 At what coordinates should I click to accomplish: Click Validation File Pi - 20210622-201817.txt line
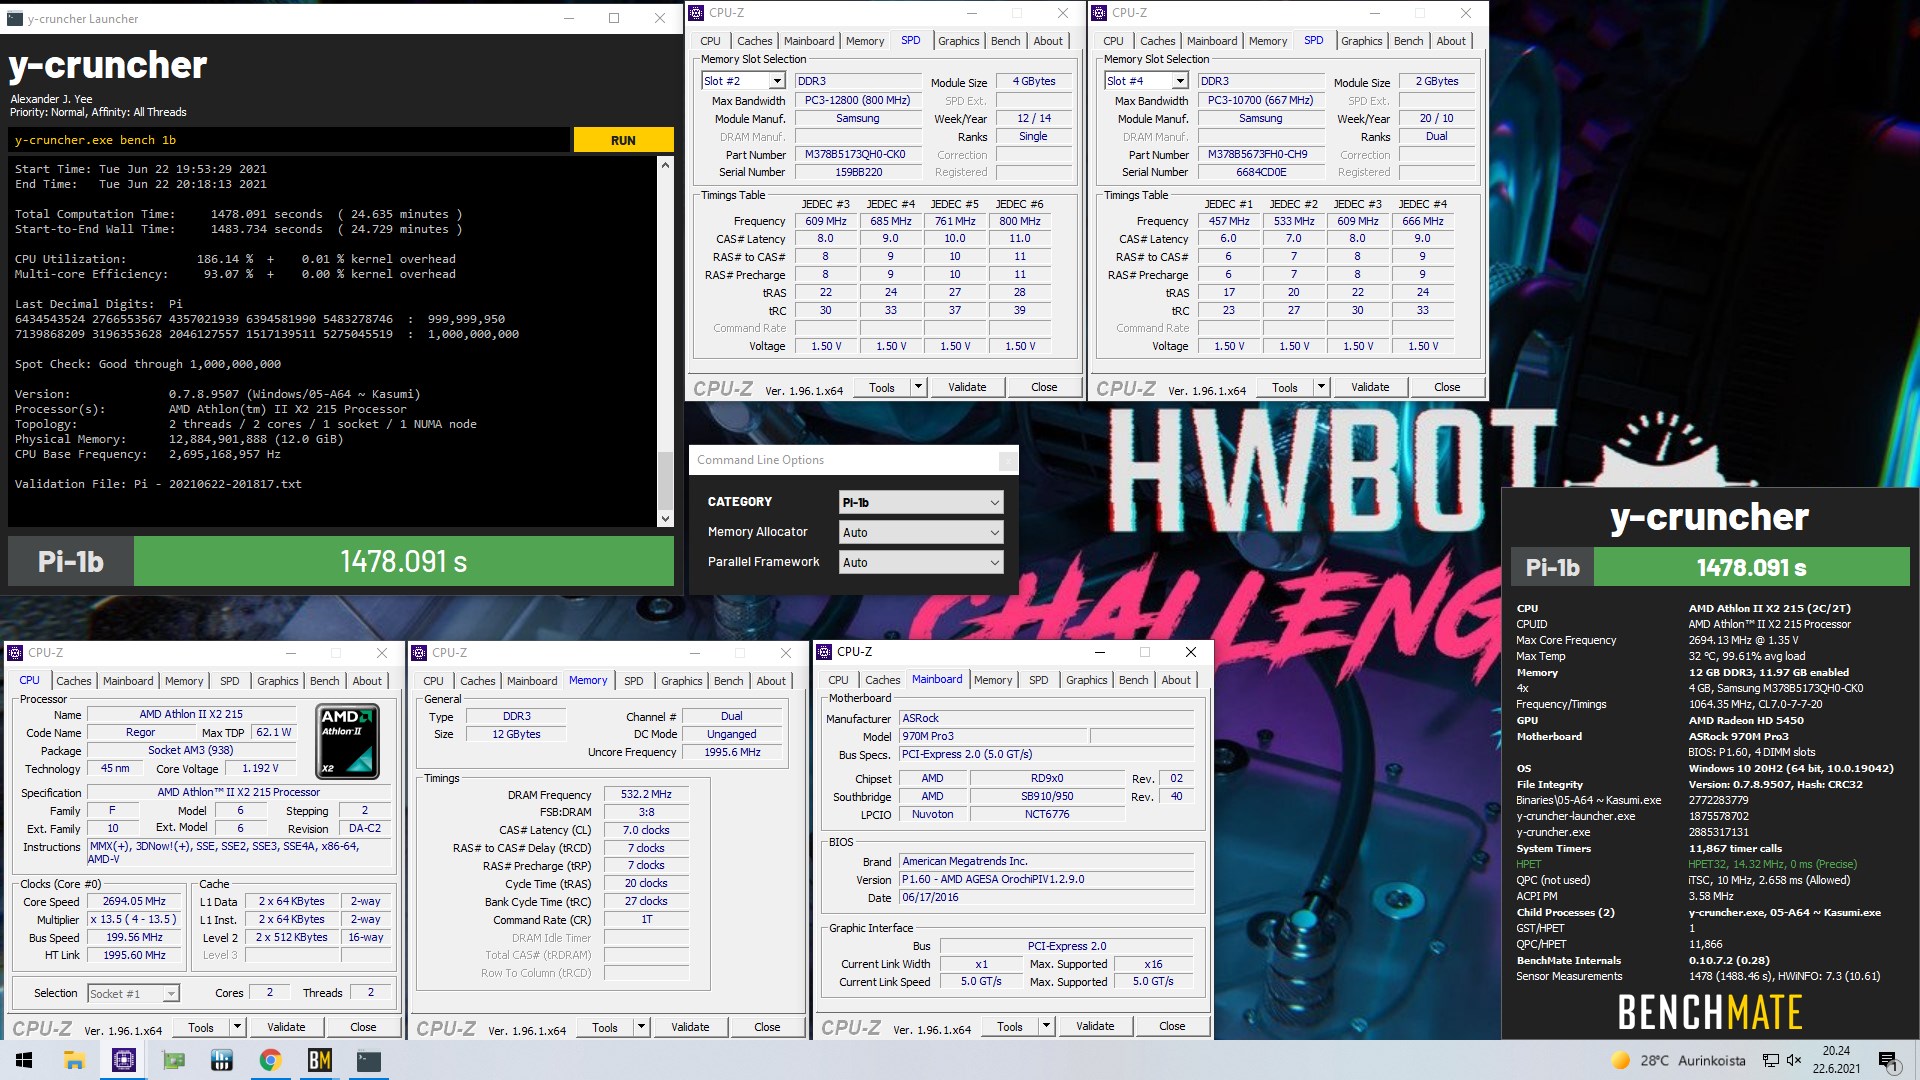pyautogui.click(x=158, y=484)
